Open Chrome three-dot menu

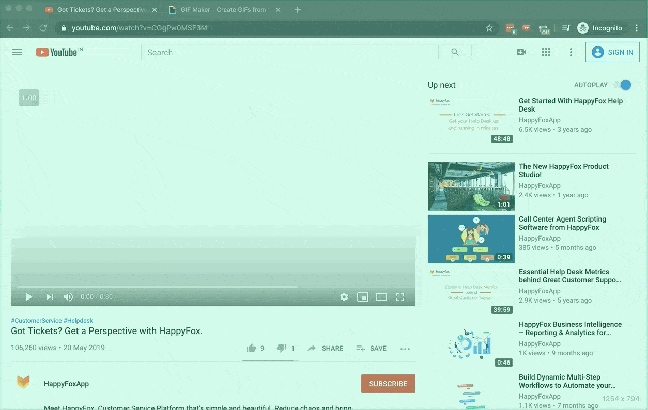coord(637,28)
